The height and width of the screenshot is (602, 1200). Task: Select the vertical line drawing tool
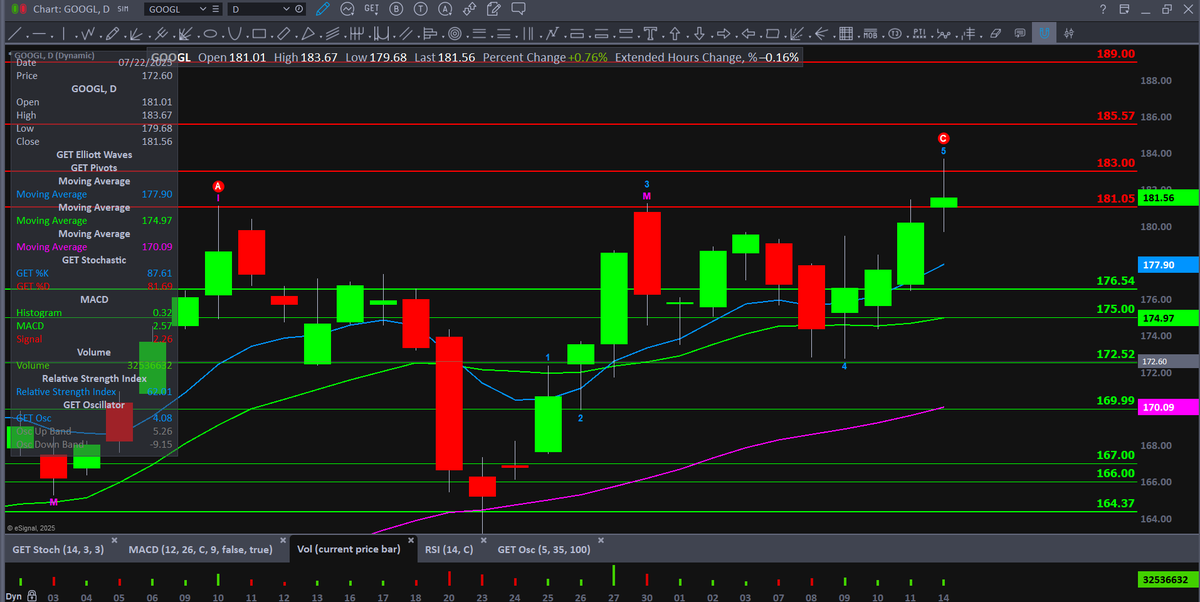pyautogui.click(x=63, y=34)
